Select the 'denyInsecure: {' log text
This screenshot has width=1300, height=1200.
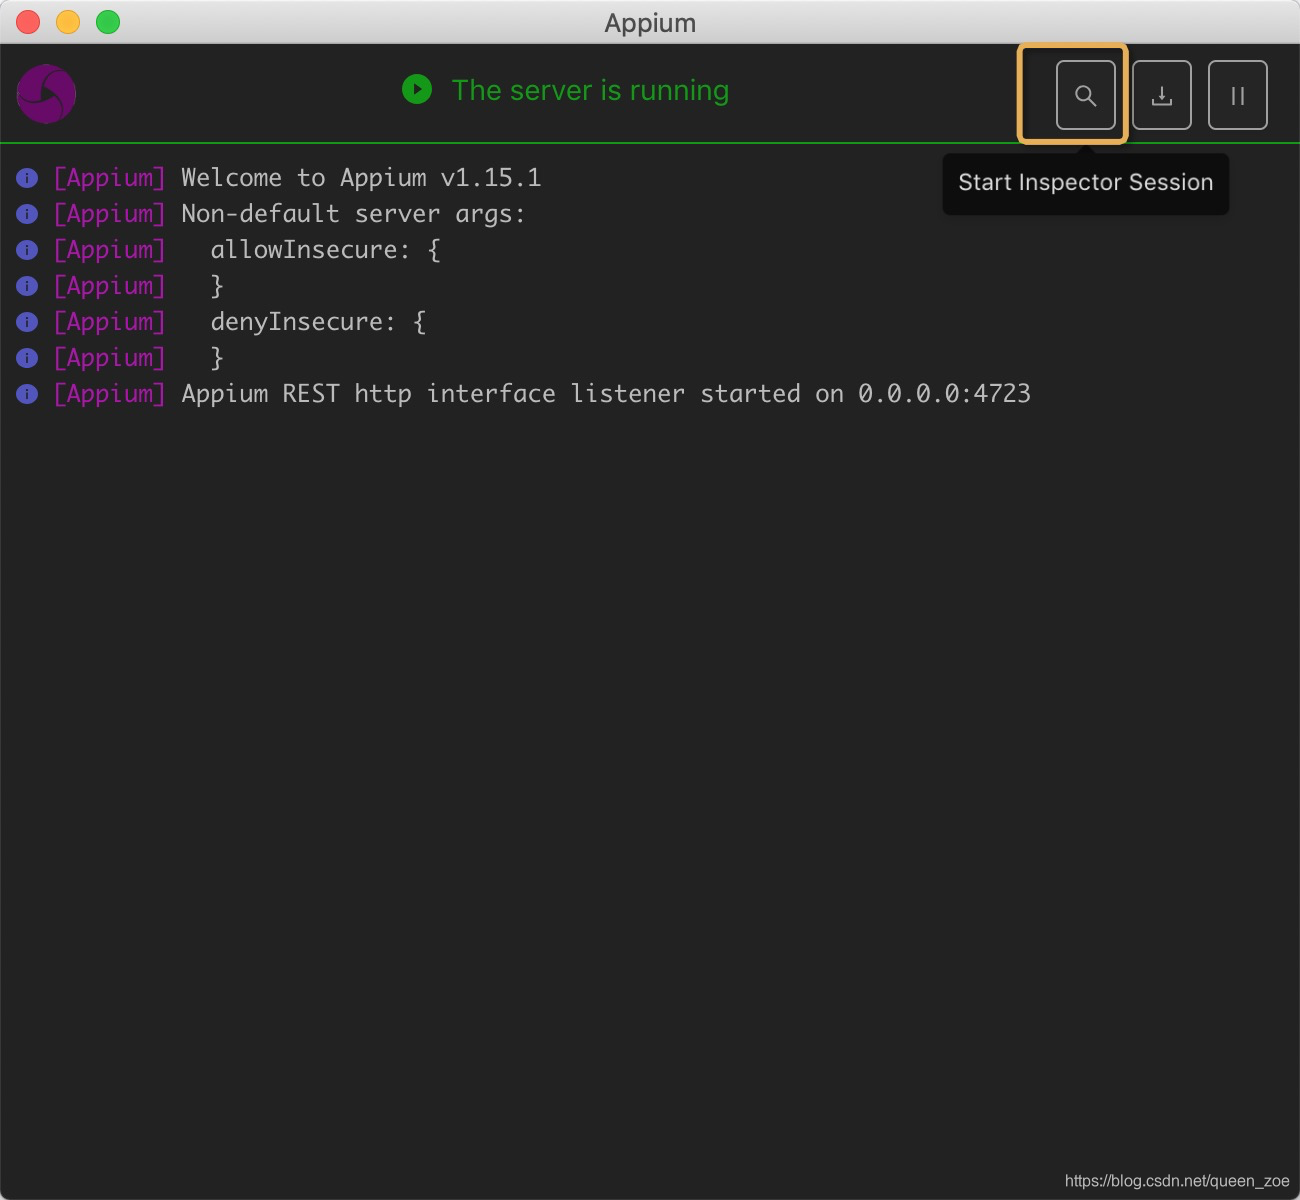pyautogui.click(x=318, y=322)
